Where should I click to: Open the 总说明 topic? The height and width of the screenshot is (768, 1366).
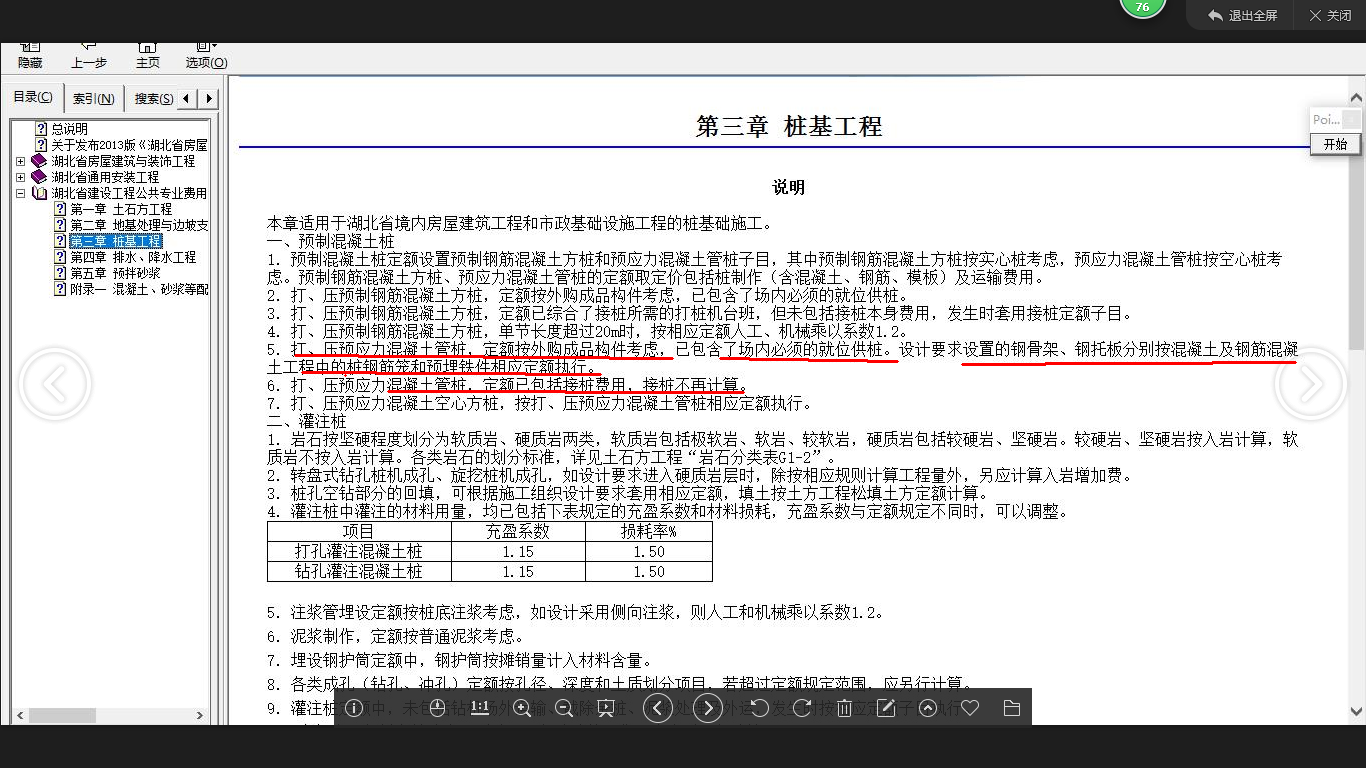(x=69, y=129)
